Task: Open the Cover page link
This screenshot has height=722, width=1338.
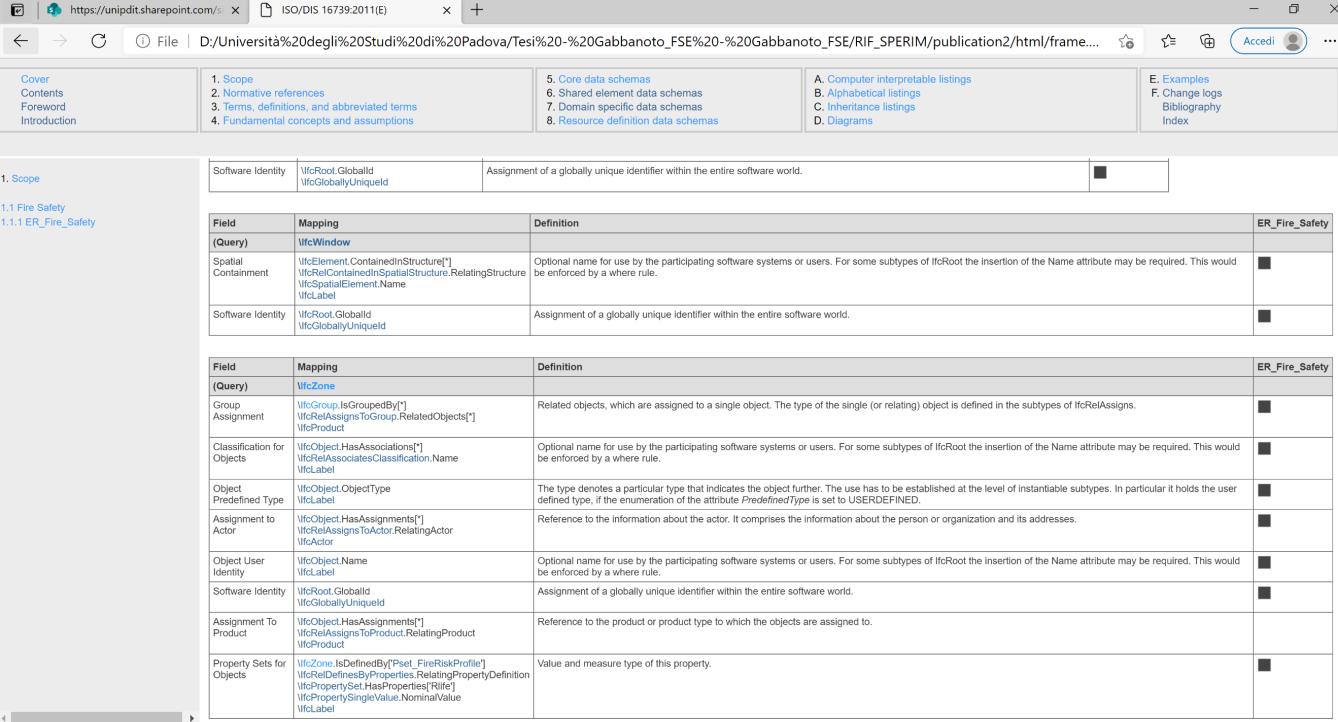Action: tap(35, 79)
